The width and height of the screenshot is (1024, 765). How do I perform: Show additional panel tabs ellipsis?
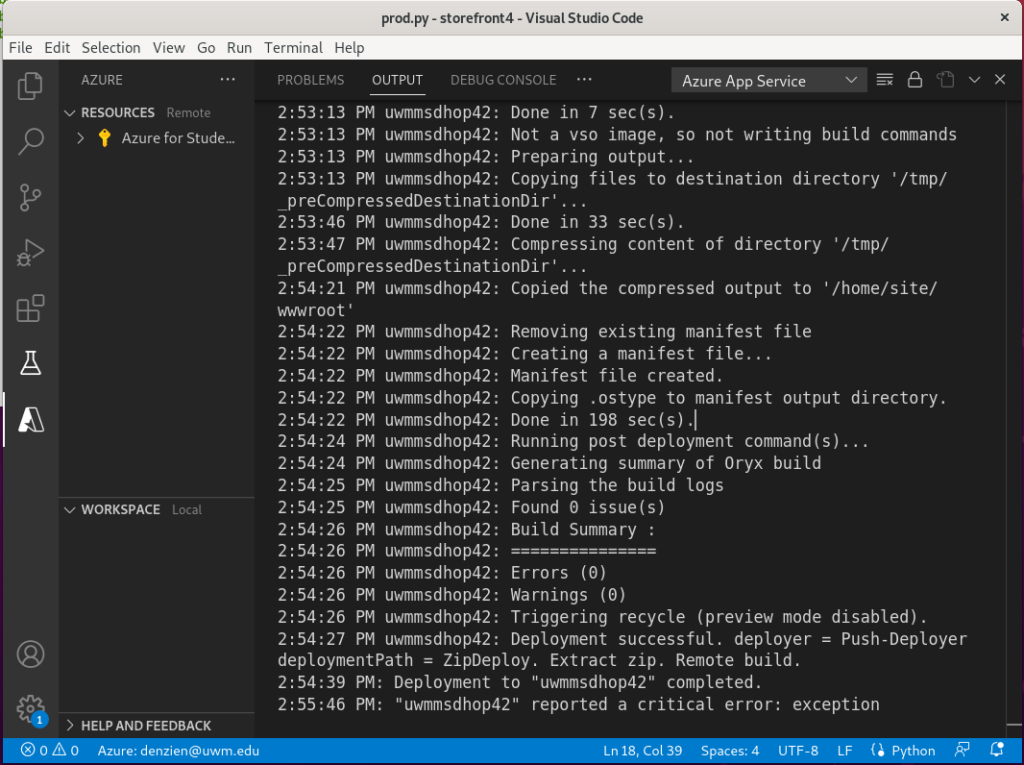tap(584, 79)
